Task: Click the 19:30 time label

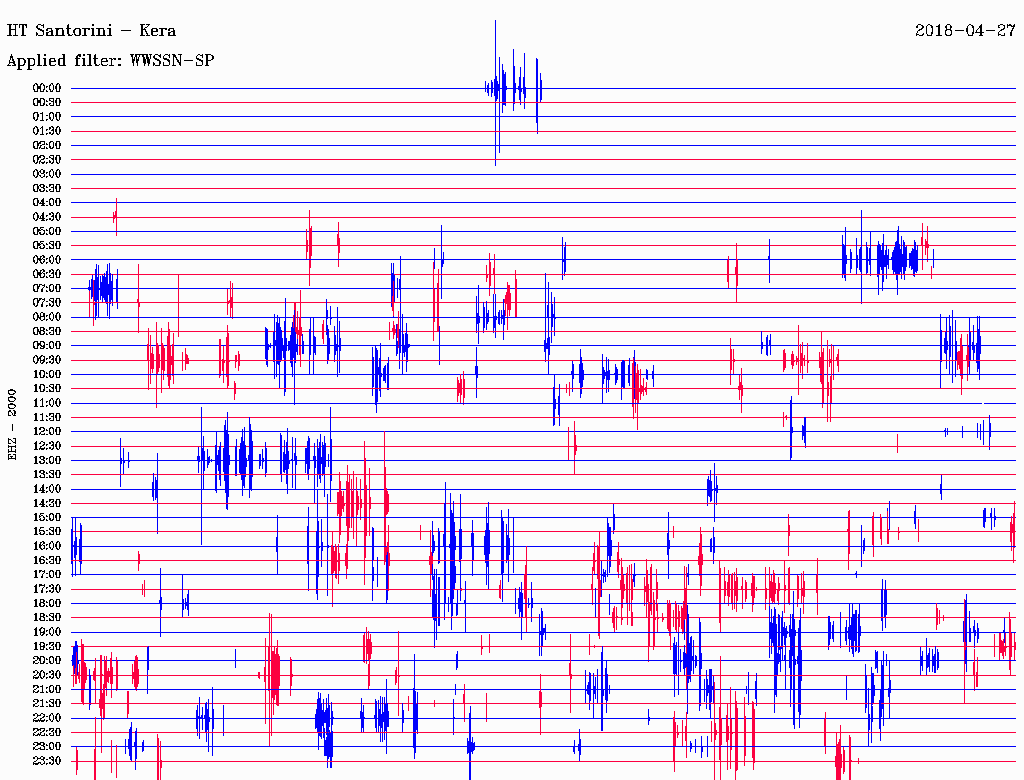Action: pyautogui.click(x=47, y=646)
